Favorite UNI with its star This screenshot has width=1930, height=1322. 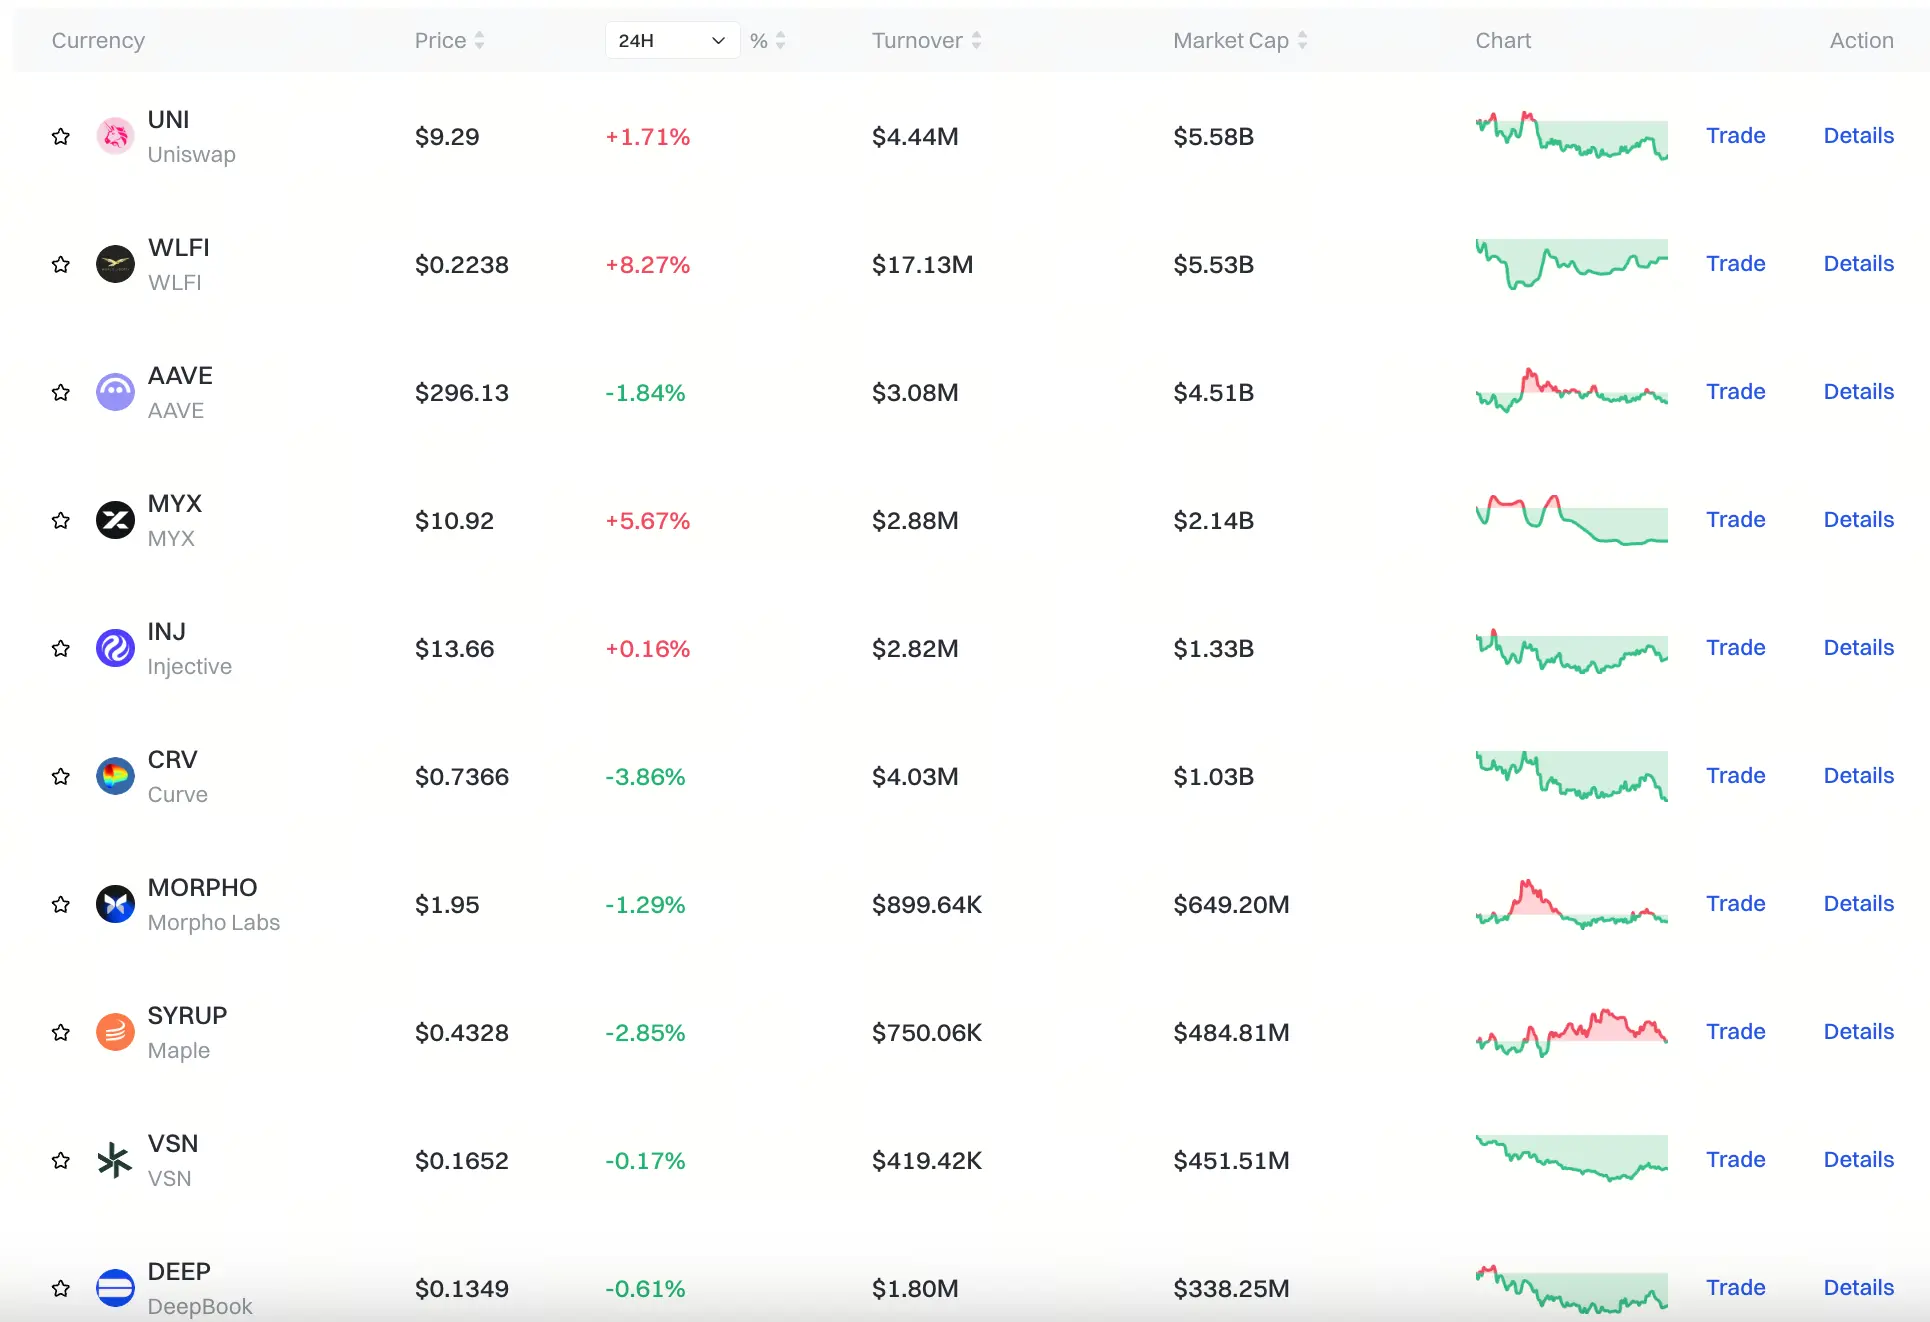(61, 136)
